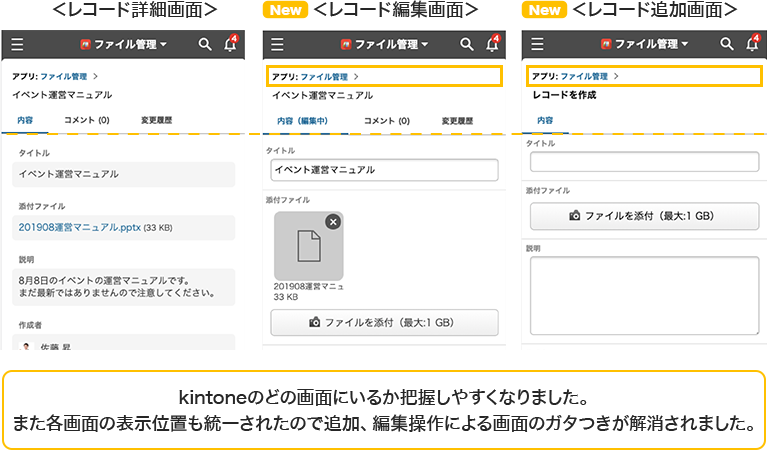Switch to コメント (0) tab in detail screen

[x=87, y=120]
